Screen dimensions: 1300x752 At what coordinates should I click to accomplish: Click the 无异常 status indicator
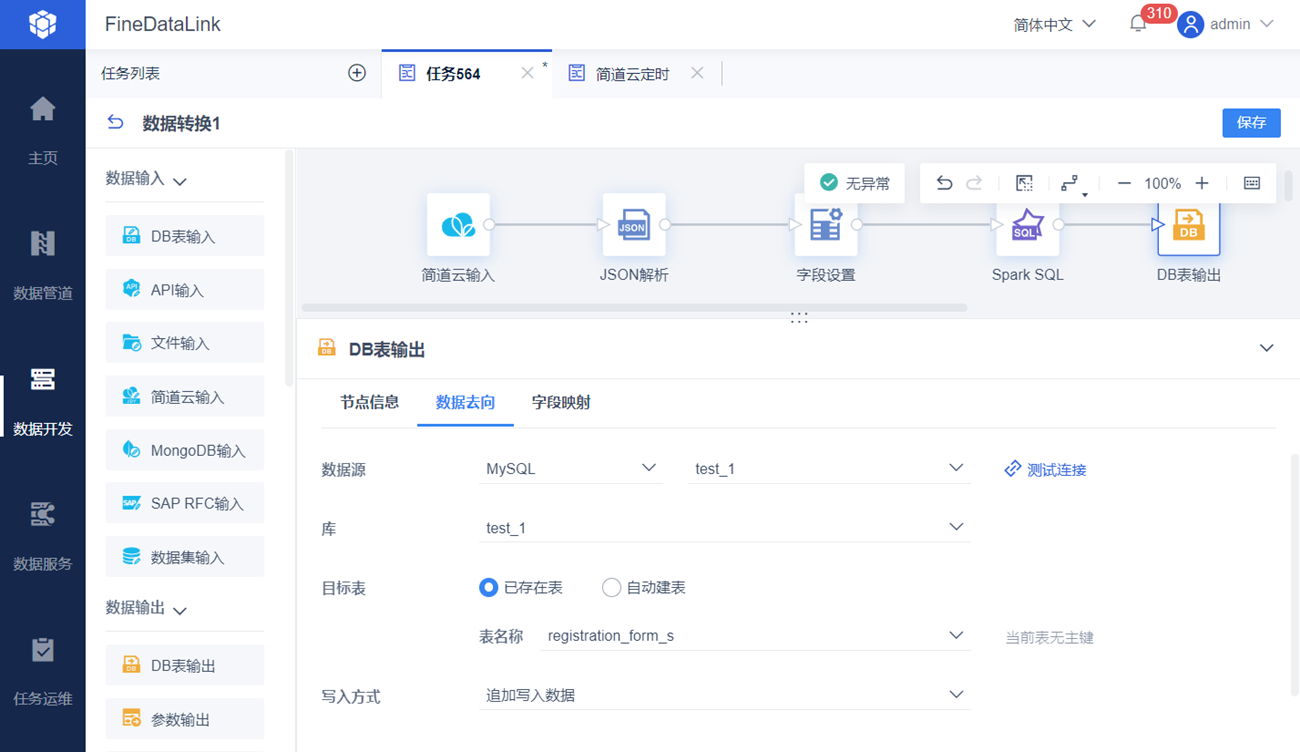point(854,183)
